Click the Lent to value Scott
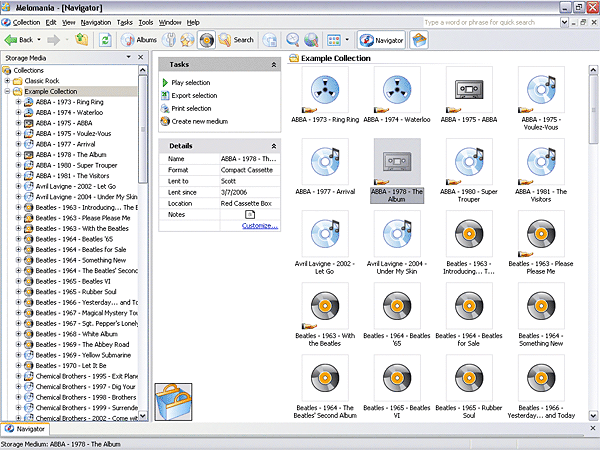This screenshot has width=600, height=450. point(228,181)
